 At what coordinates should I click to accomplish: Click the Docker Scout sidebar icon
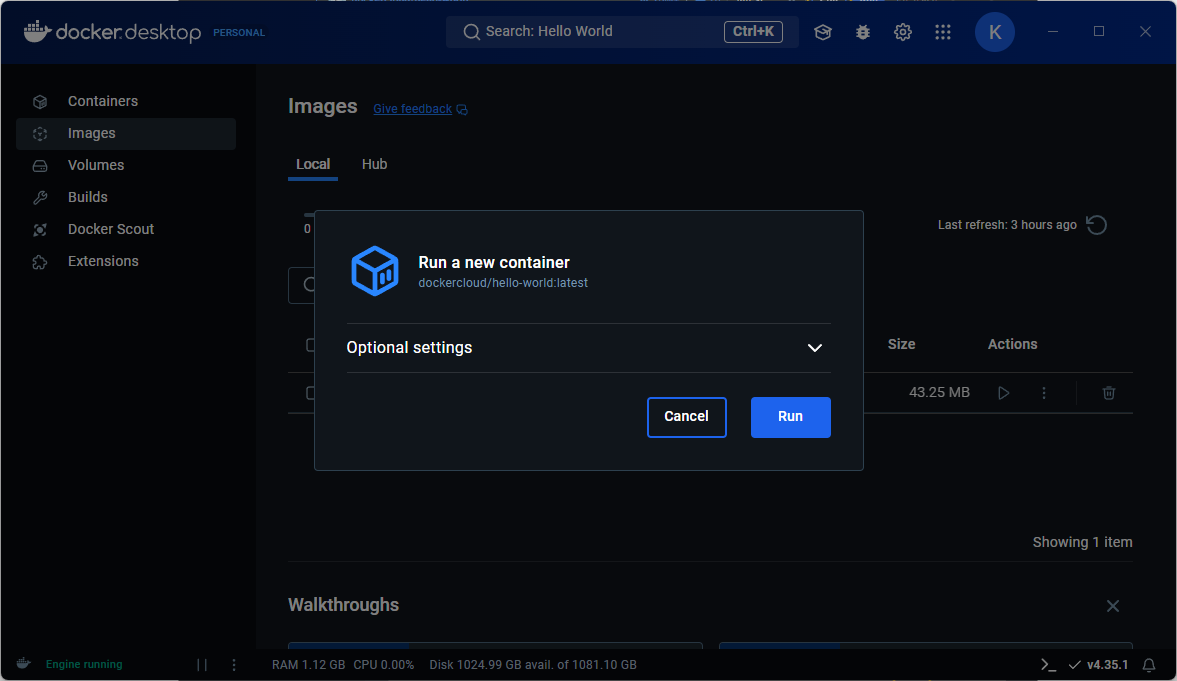40,230
